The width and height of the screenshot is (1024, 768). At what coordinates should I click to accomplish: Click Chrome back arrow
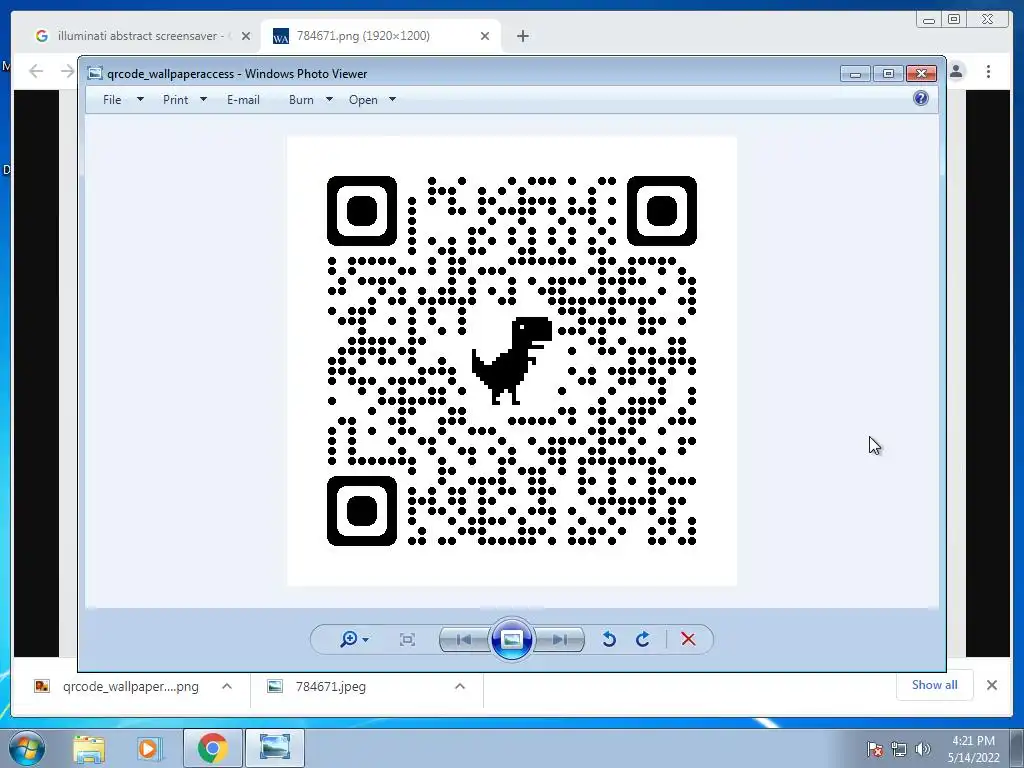point(36,71)
